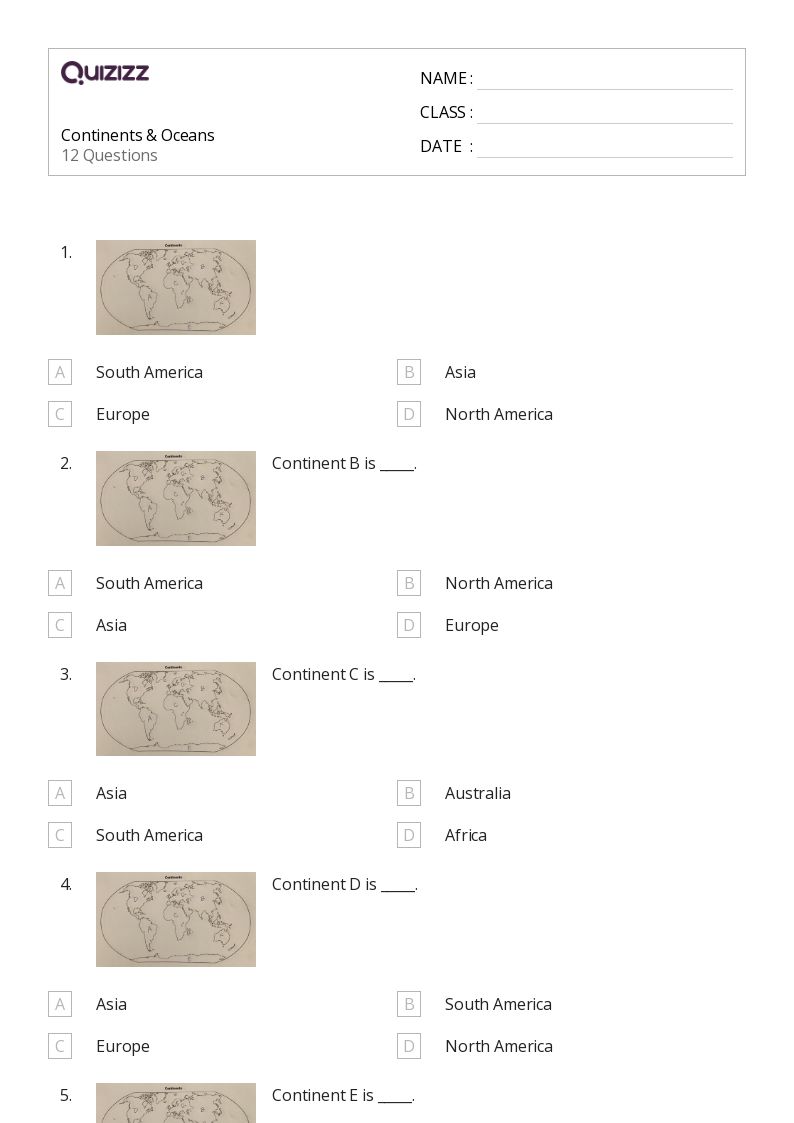This screenshot has height=1123, width=794.
Task: Select the CLASS input line
Action: coord(605,114)
